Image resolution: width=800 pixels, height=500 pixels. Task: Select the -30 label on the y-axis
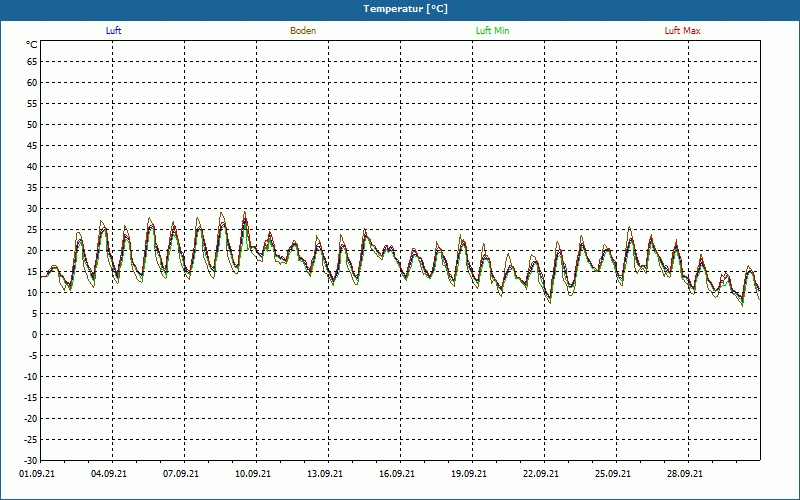pyautogui.click(x=30, y=461)
